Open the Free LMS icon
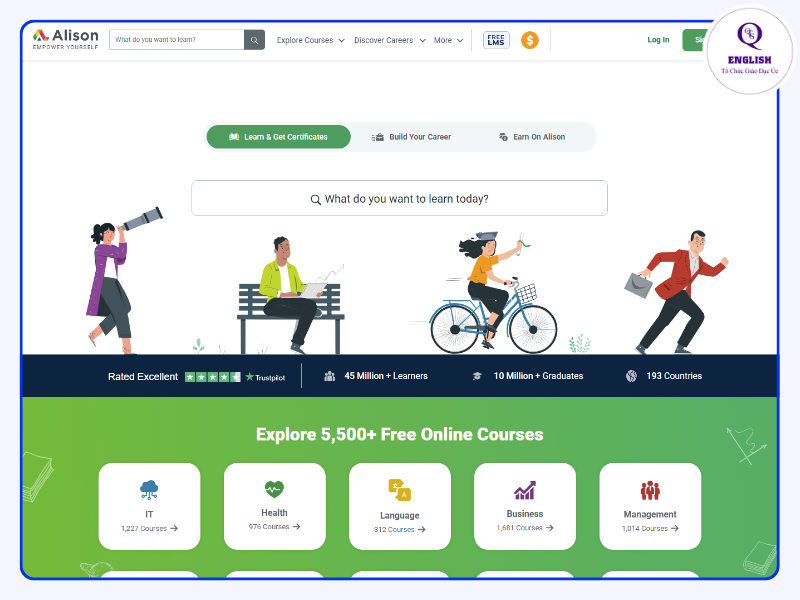 tap(496, 40)
